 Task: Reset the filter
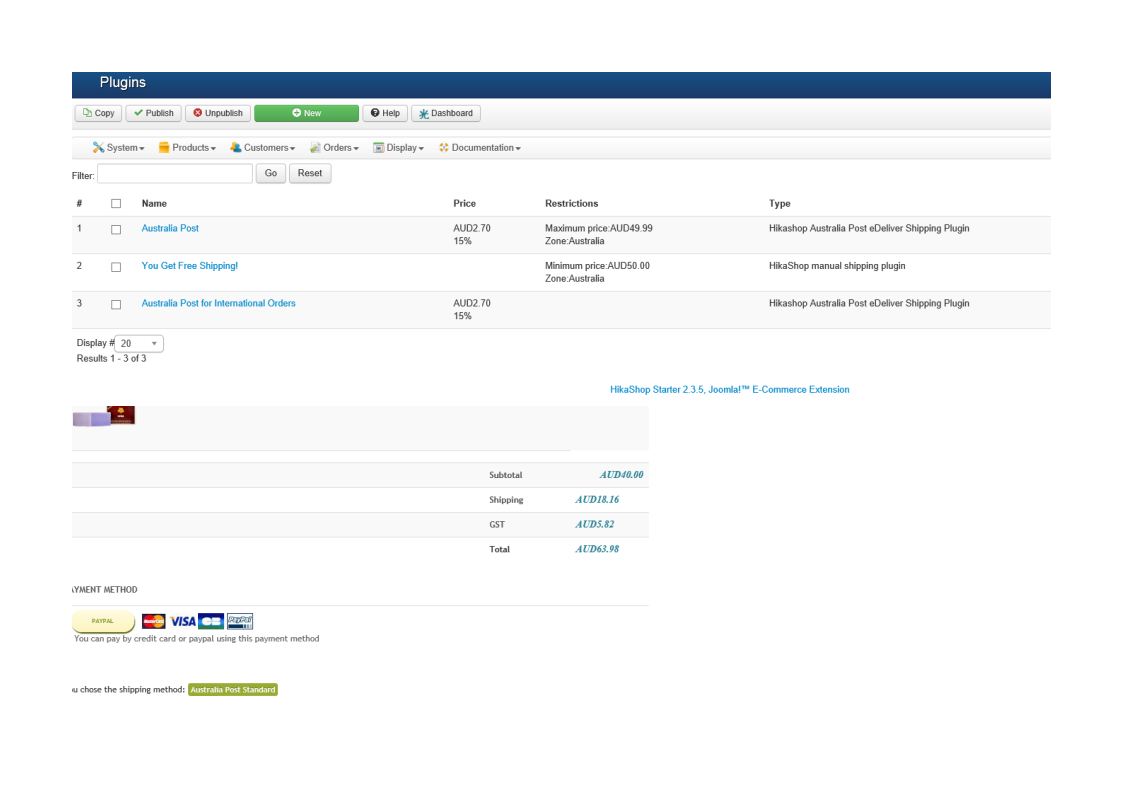point(310,173)
